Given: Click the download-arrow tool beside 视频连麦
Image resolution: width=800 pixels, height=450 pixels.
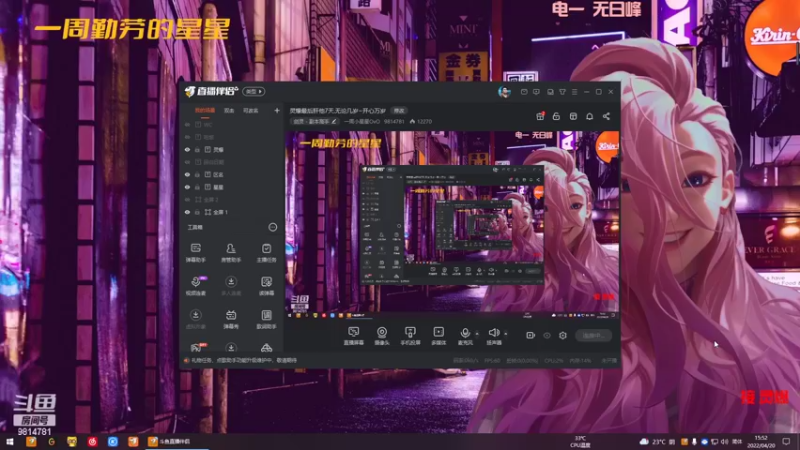Looking at the screenshot, I should coord(231,286).
